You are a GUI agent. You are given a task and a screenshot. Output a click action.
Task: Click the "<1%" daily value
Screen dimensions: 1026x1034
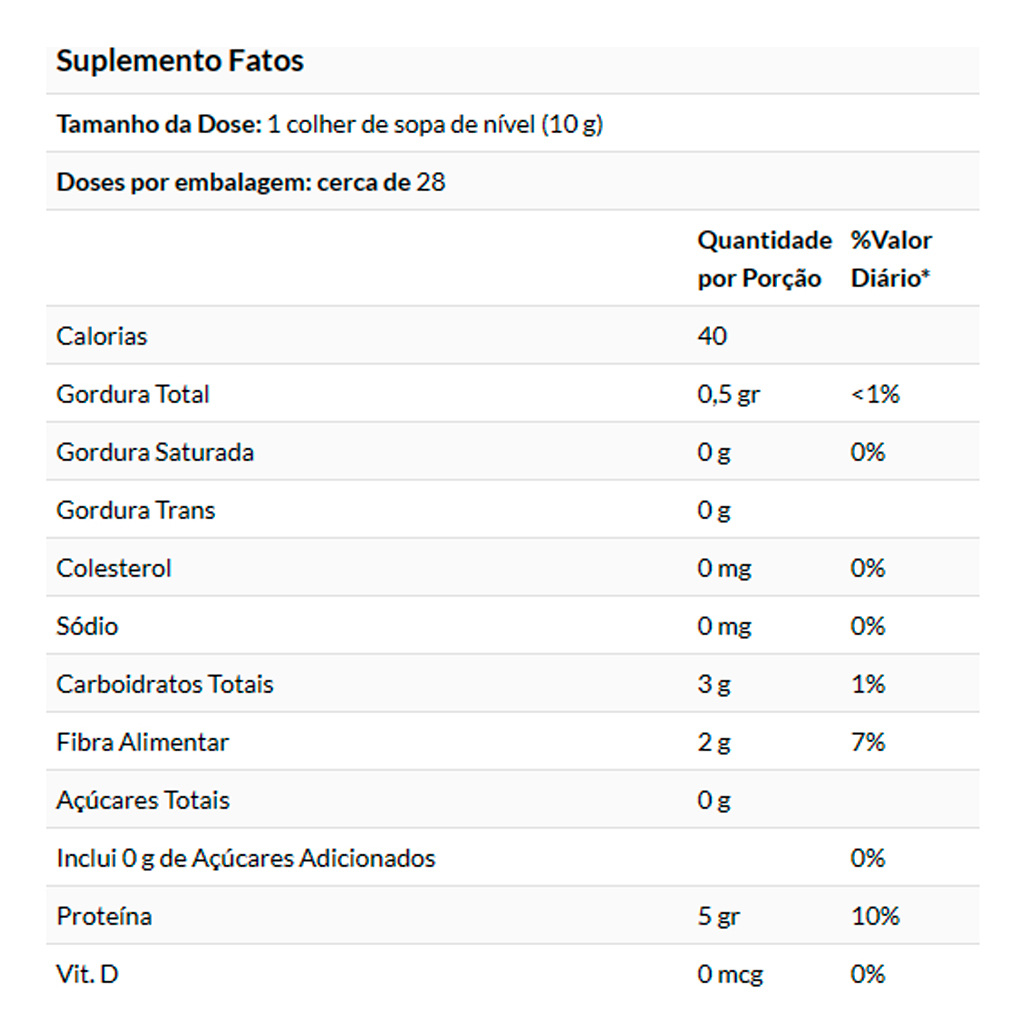(875, 394)
